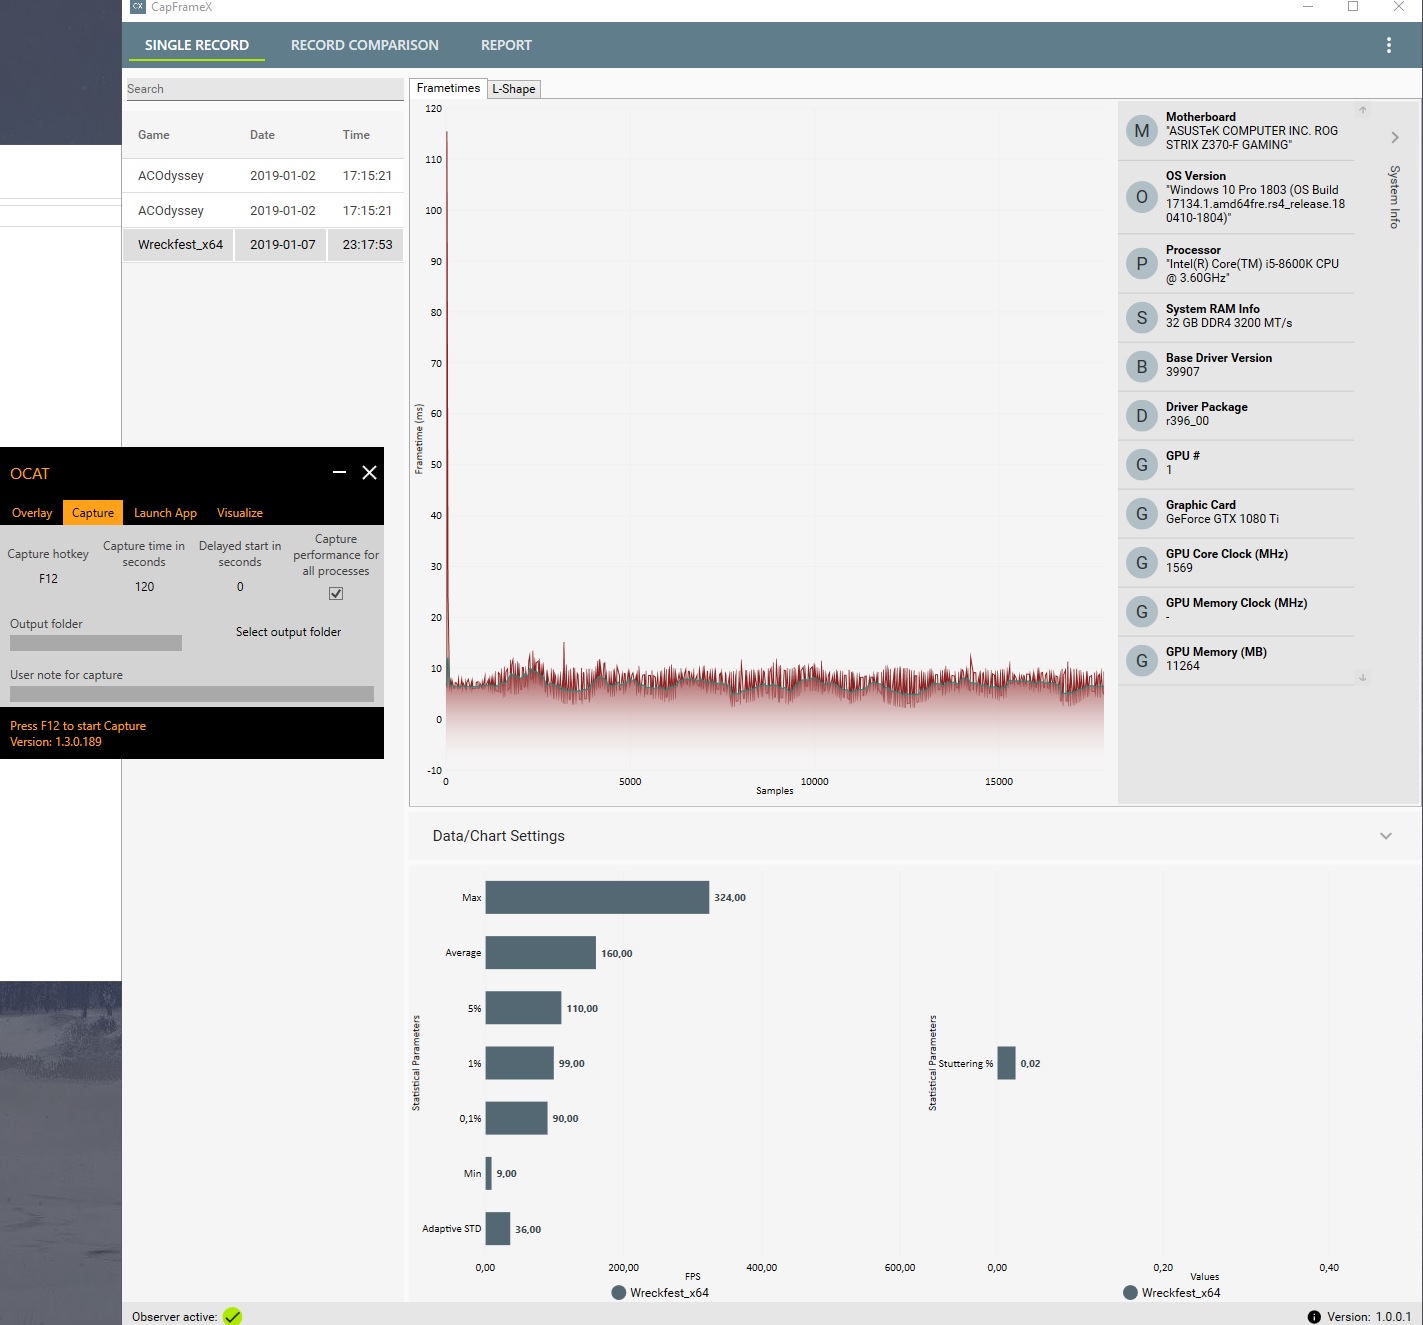Toggle Wreckfest_x64 series in FPS legend
The image size is (1423, 1325).
pos(660,1292)
